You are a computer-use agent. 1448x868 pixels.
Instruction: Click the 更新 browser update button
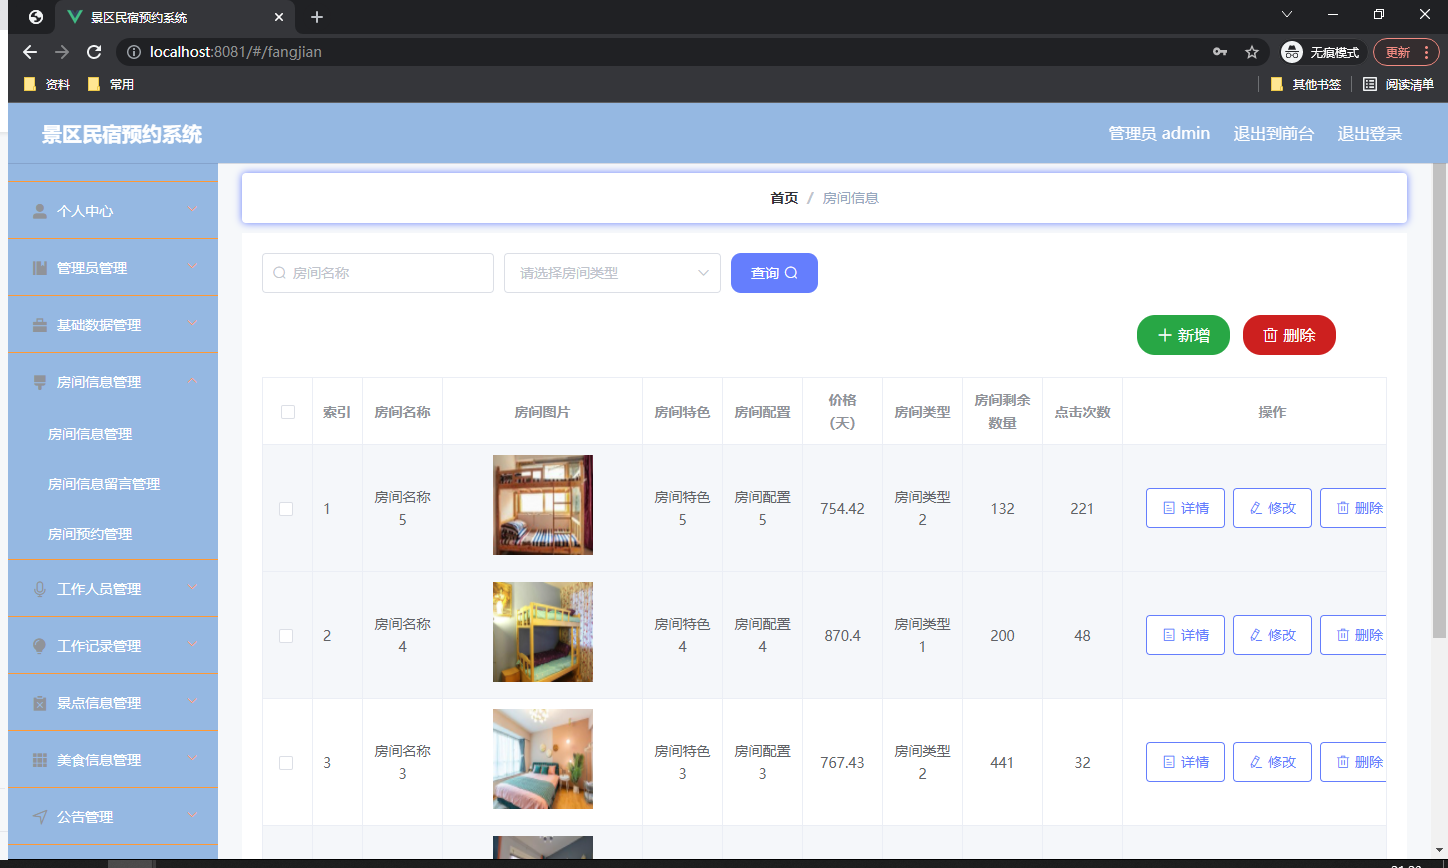tap(1405, 52)
